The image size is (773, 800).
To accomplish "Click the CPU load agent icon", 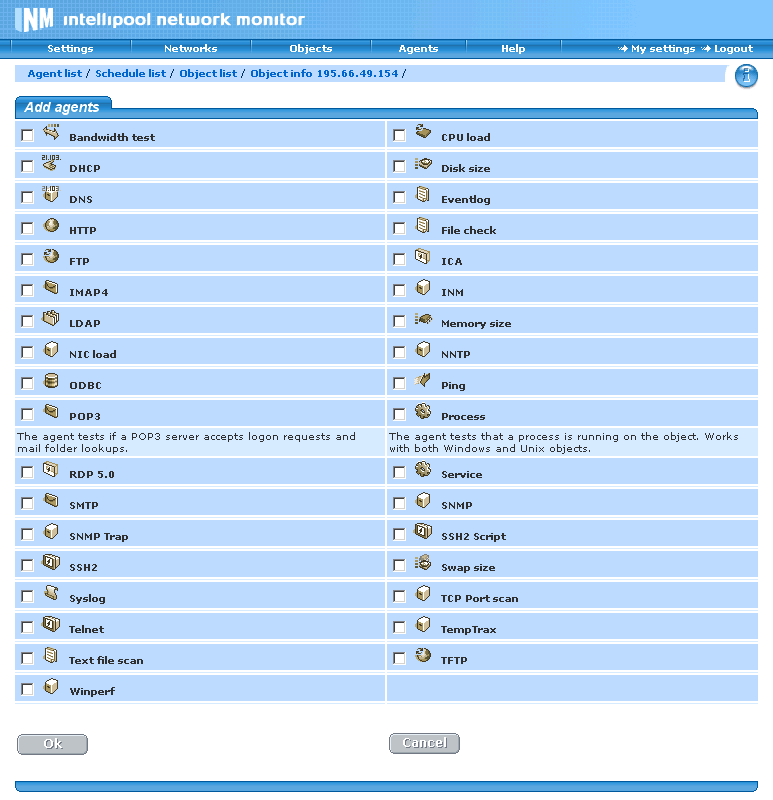I will [423, 133].
